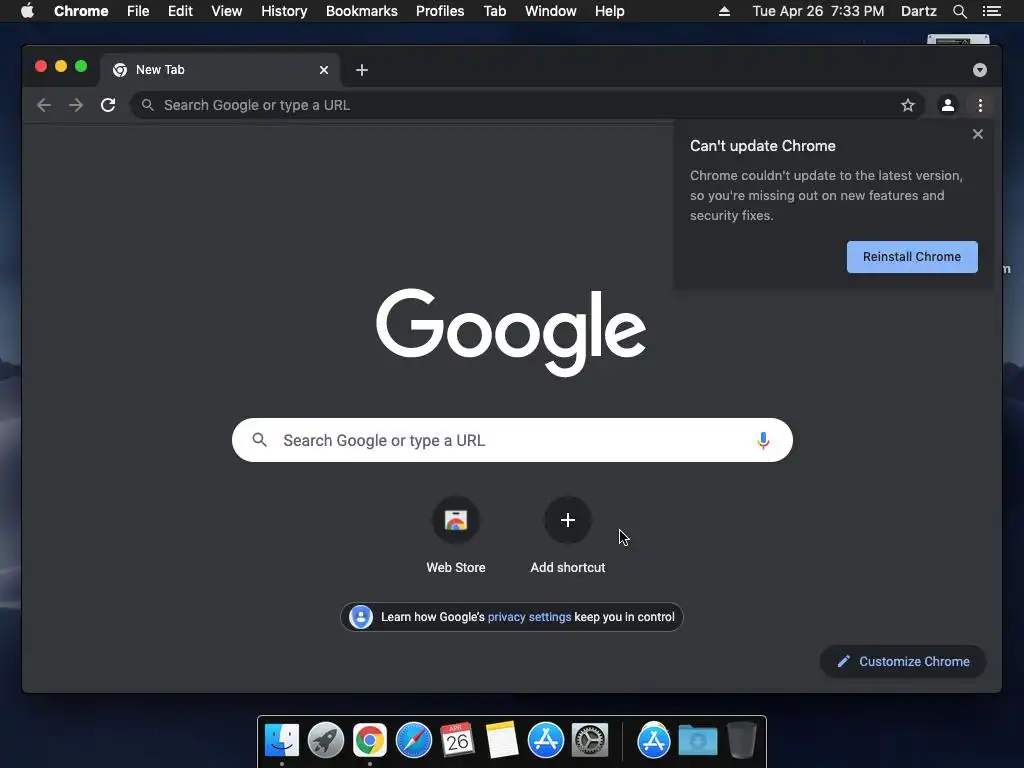
Task: Go forward using the forward arrow
Action: pyautogui.click(x=76, y=105)
